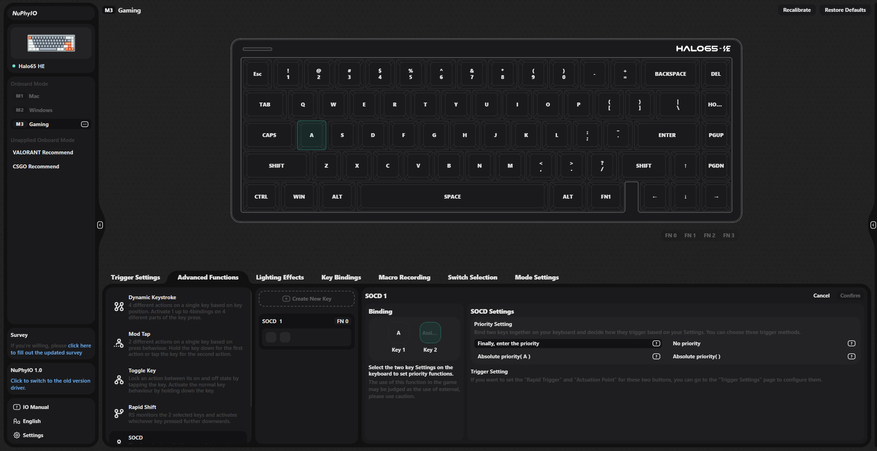Select the Key 2 binding slot
Image resolution: width=877 pixels, height=451 pixels.
click(x=430, y=333)
